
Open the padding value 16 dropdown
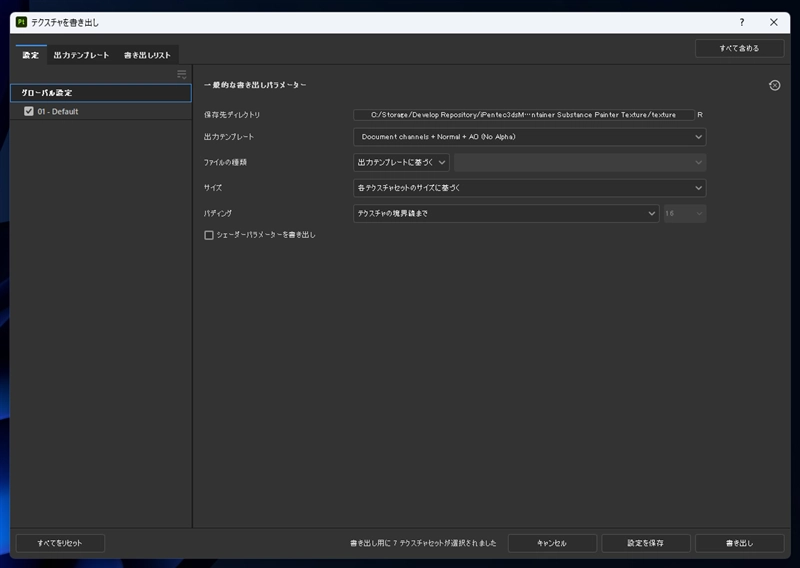tap(685, 213)
